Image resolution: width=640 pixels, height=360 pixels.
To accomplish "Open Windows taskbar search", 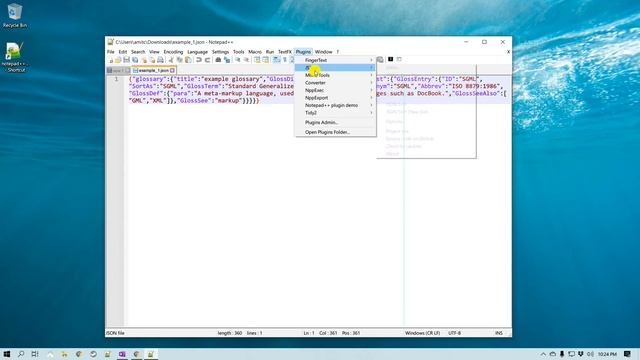I will (x=21, y=354).
